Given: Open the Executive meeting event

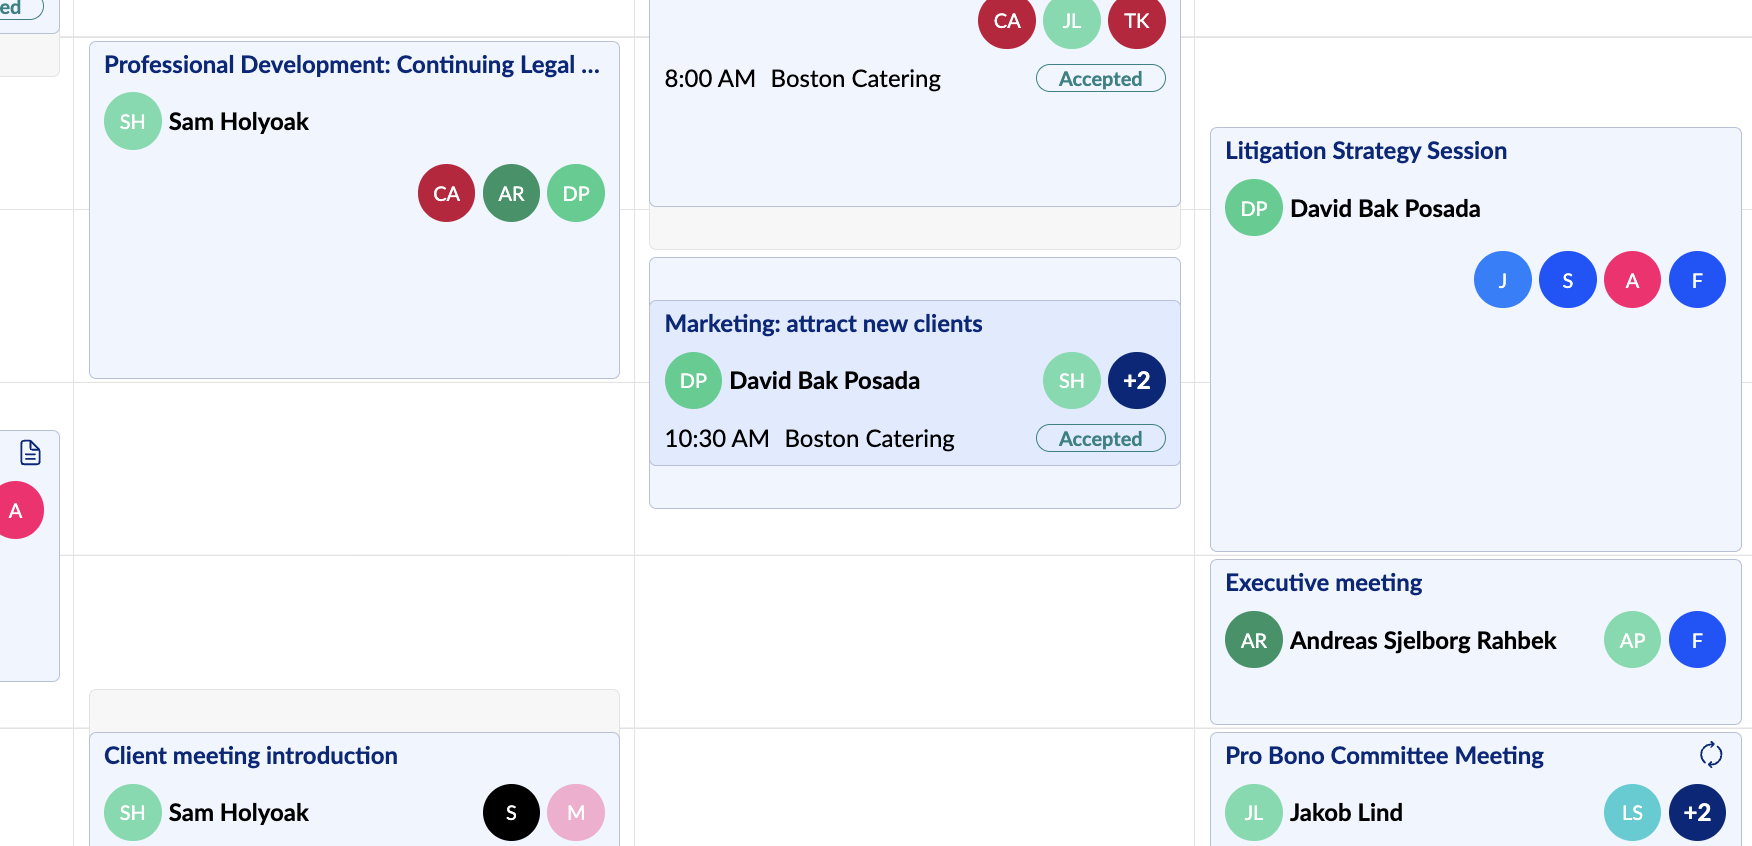Looking at the screenshot, I should [1323, 583].
